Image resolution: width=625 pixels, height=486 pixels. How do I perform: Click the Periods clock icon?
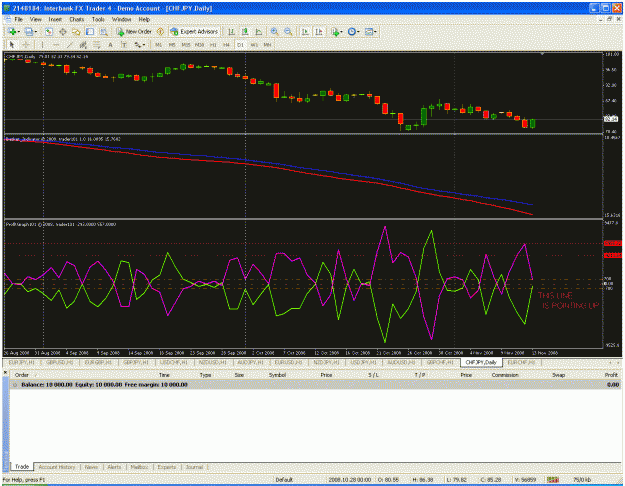point(352,31)
